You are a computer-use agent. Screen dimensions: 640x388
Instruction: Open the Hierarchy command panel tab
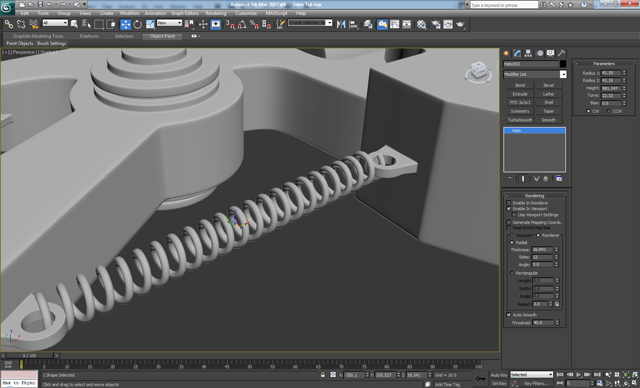pos(528,53)
